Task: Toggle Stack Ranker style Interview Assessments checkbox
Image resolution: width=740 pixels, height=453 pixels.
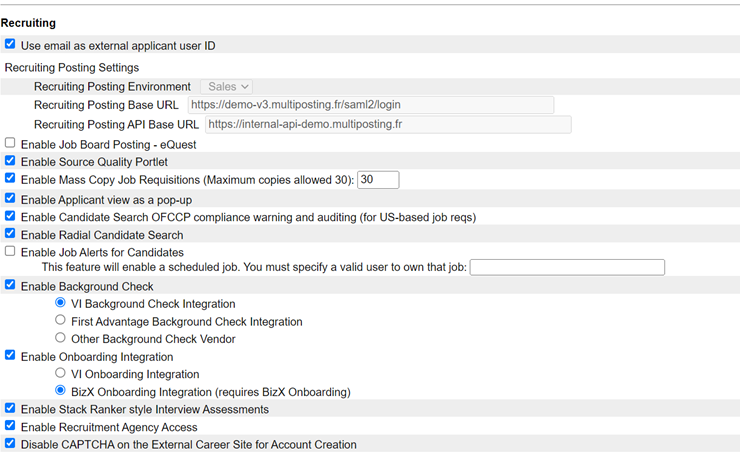Action: coord(10,409)
